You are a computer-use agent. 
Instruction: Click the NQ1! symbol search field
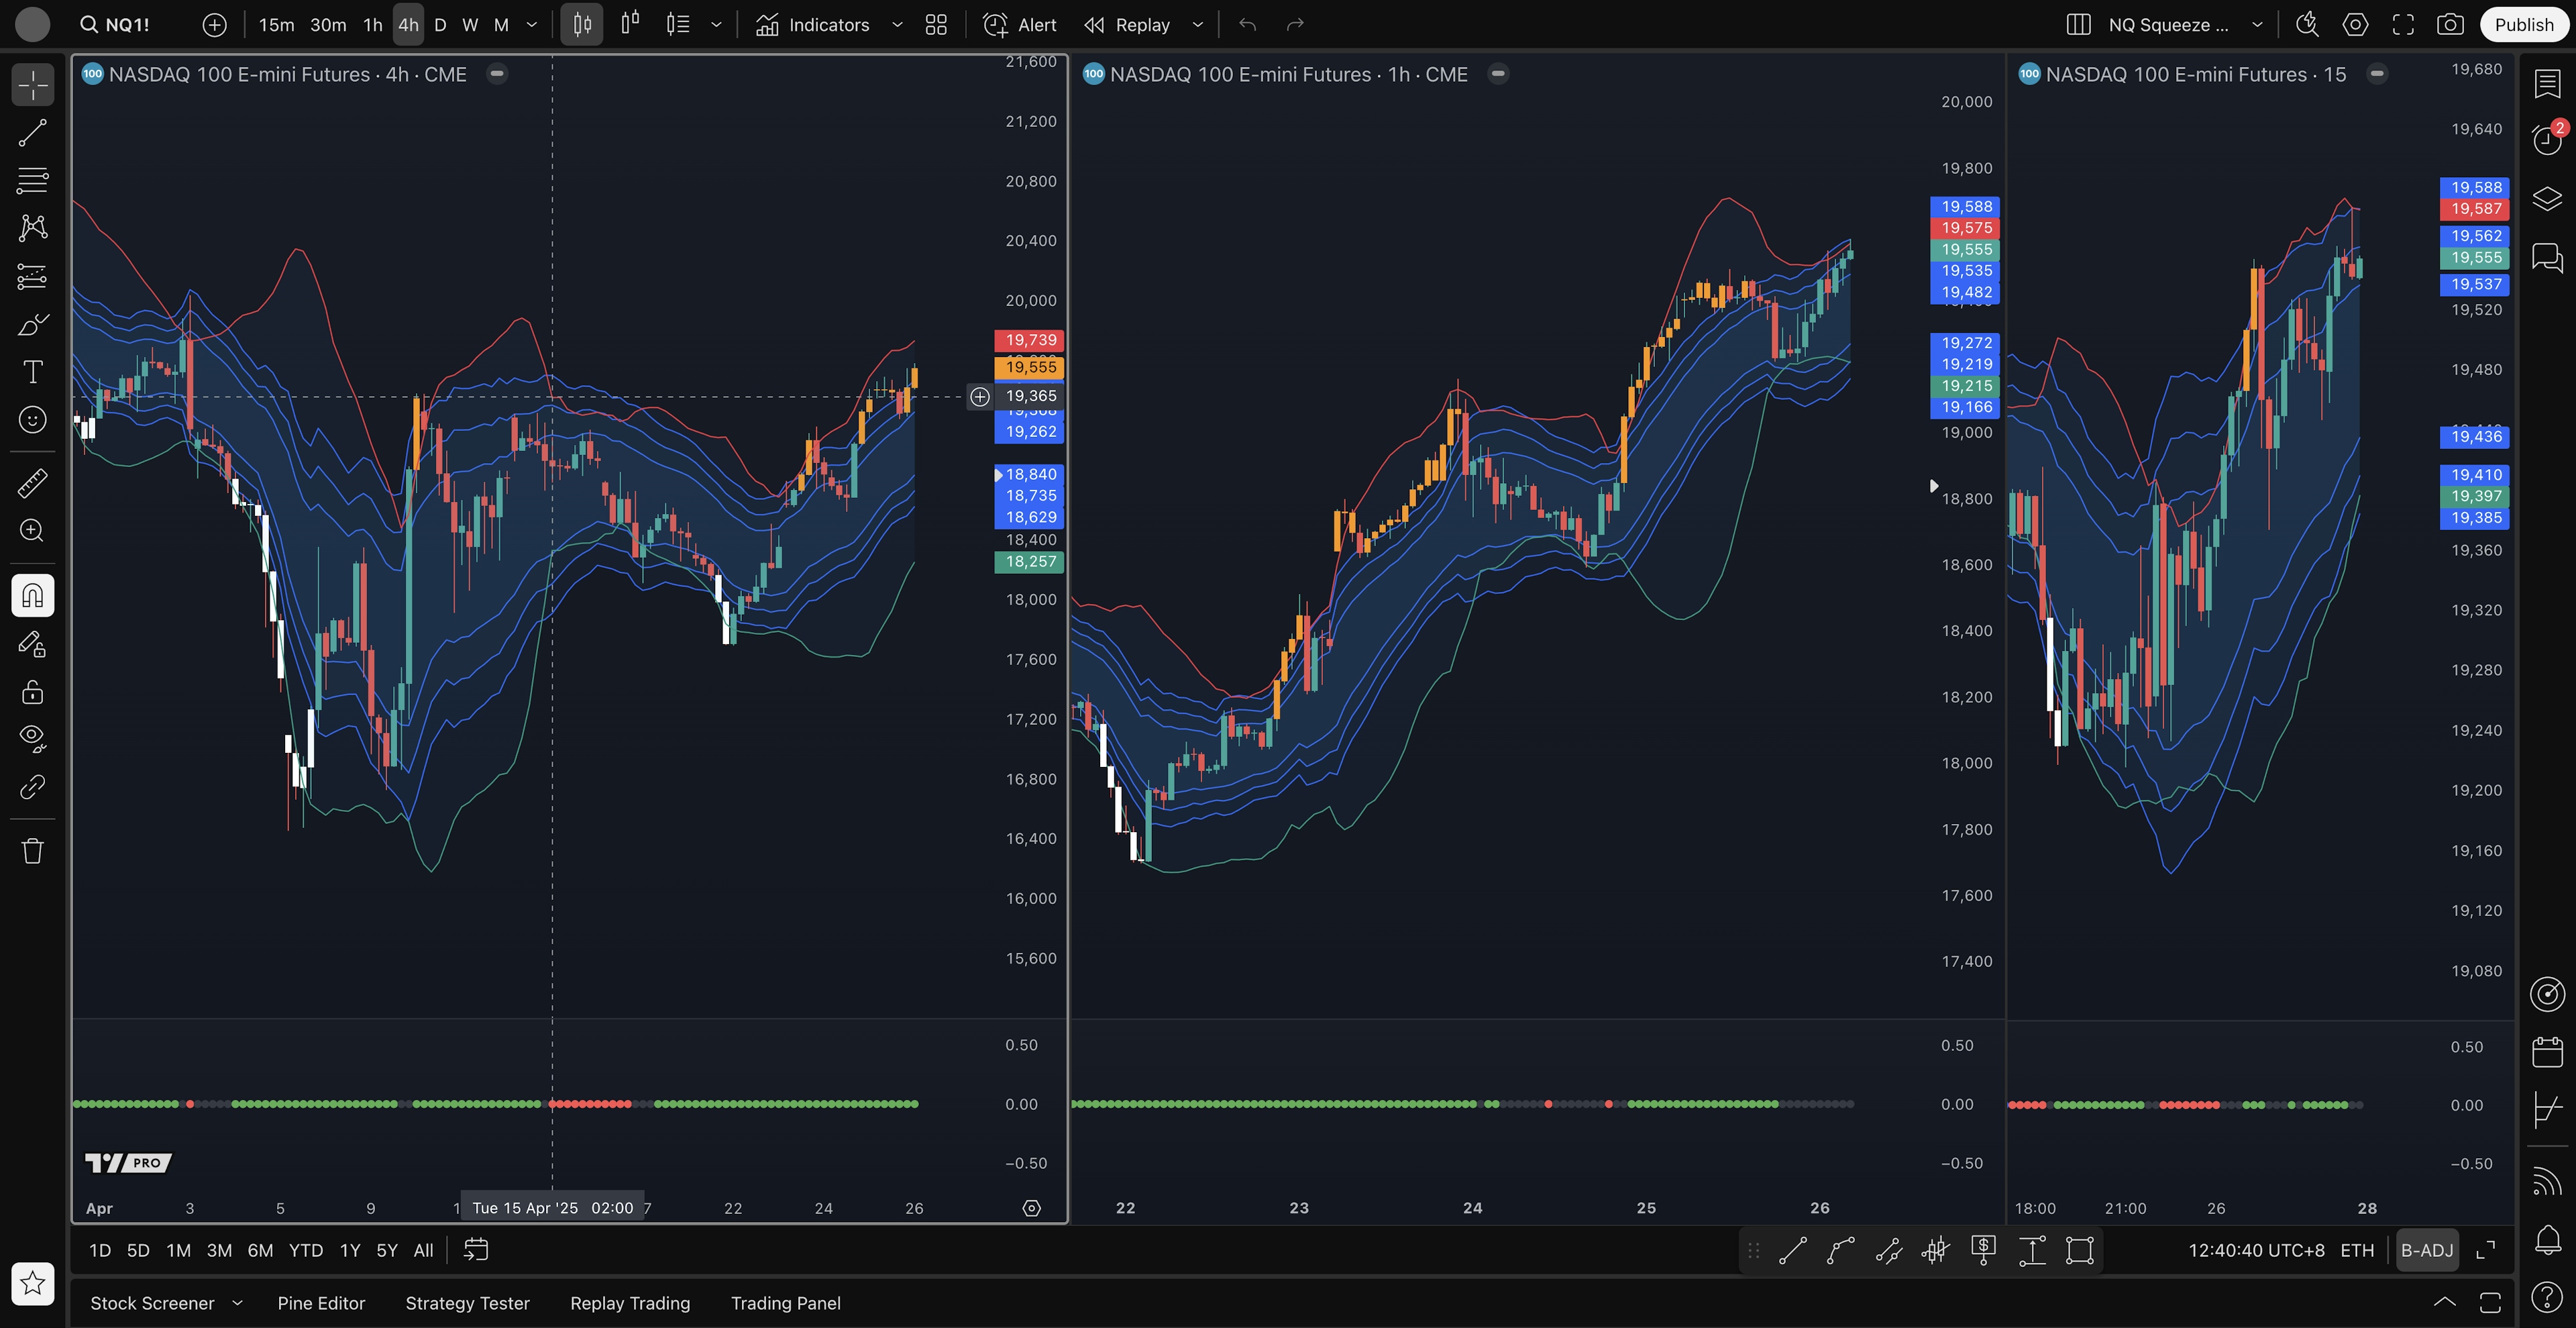tap(126, 25)
